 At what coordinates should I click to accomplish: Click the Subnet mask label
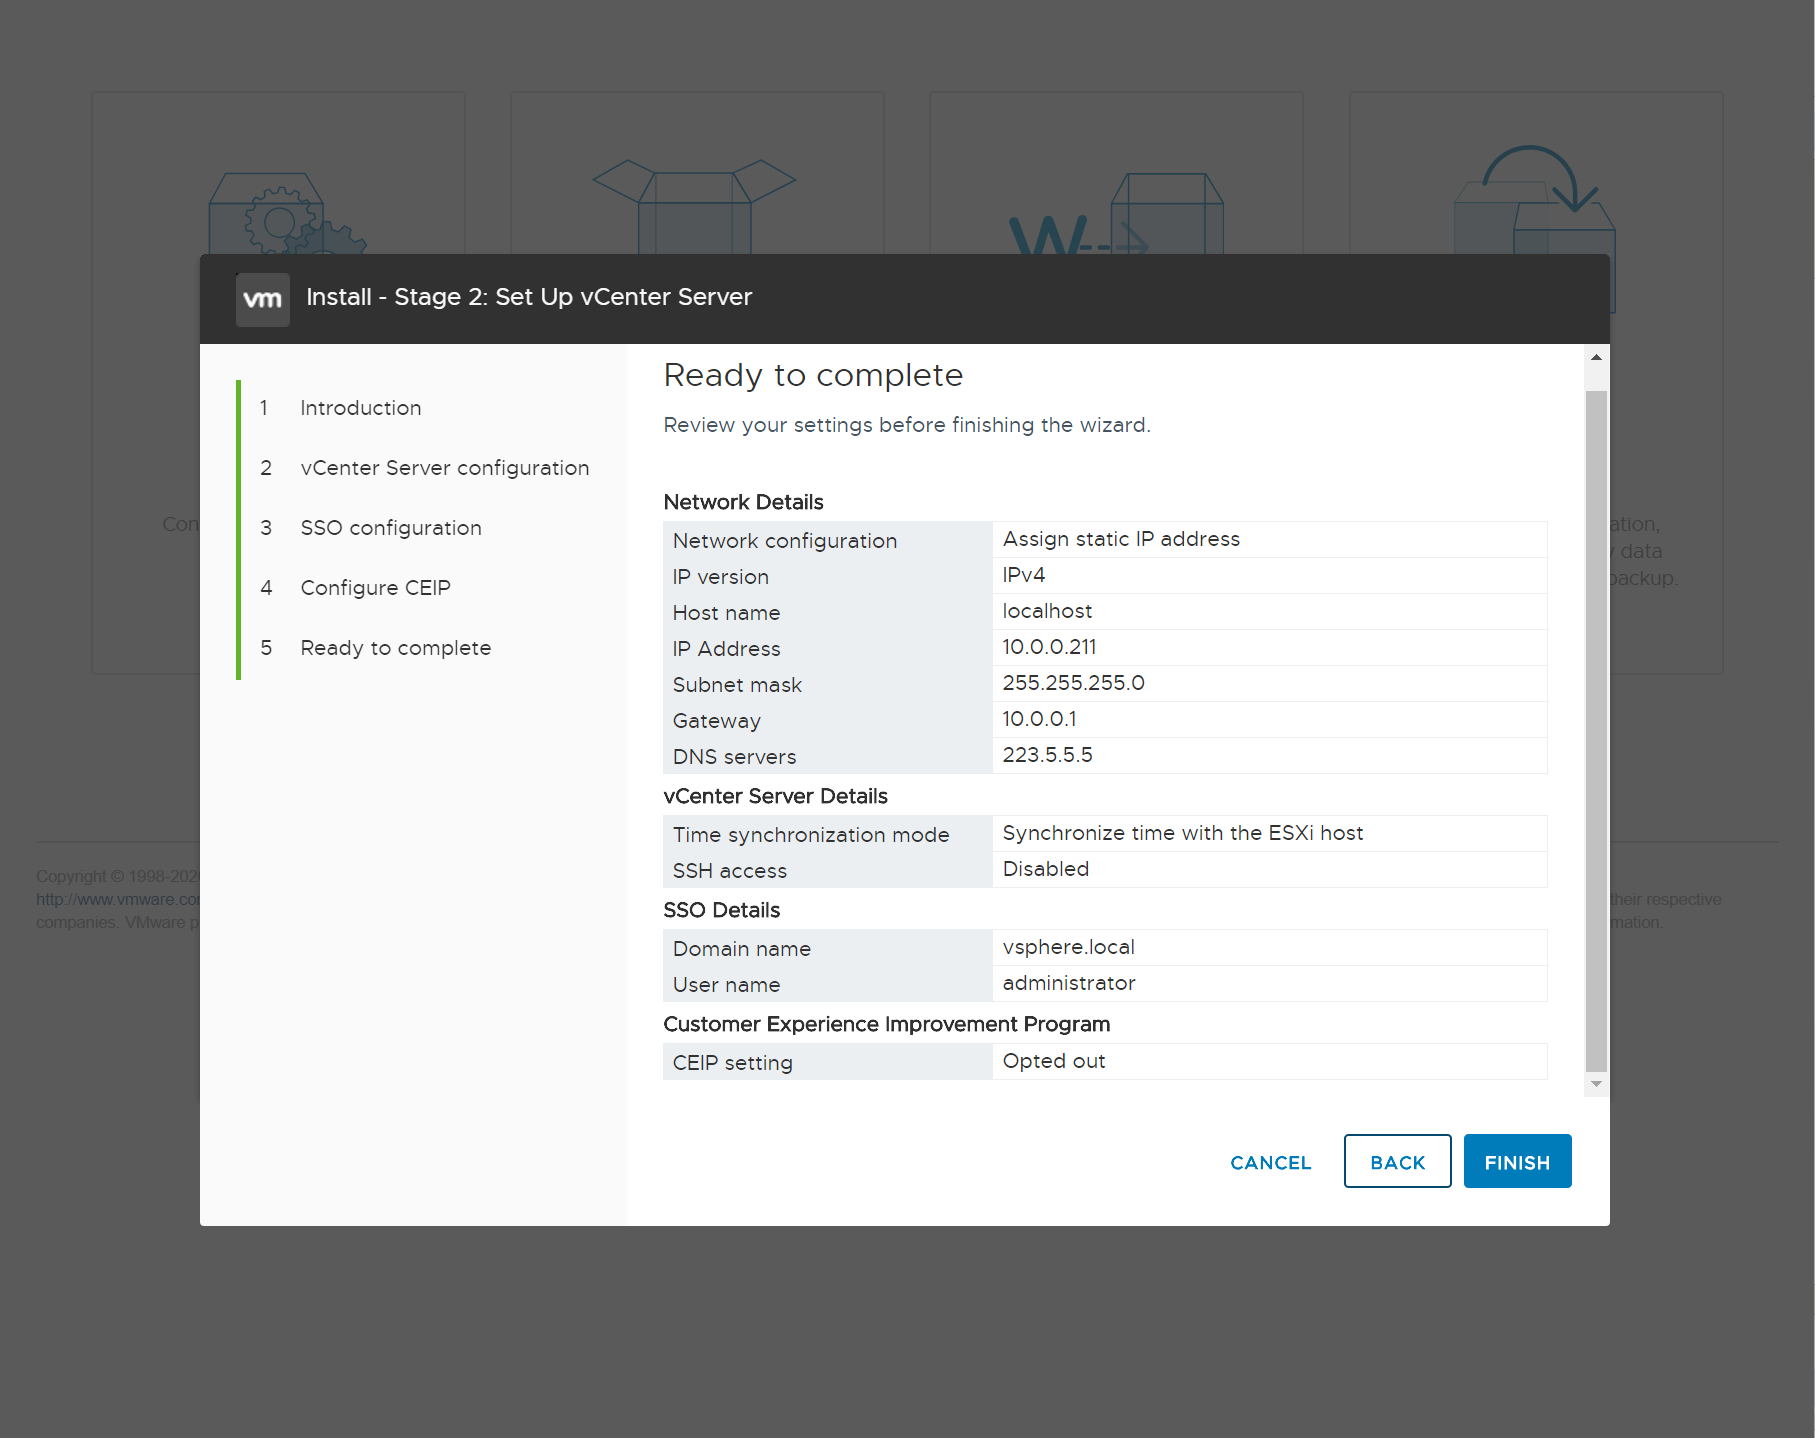[x=738, y=685]
